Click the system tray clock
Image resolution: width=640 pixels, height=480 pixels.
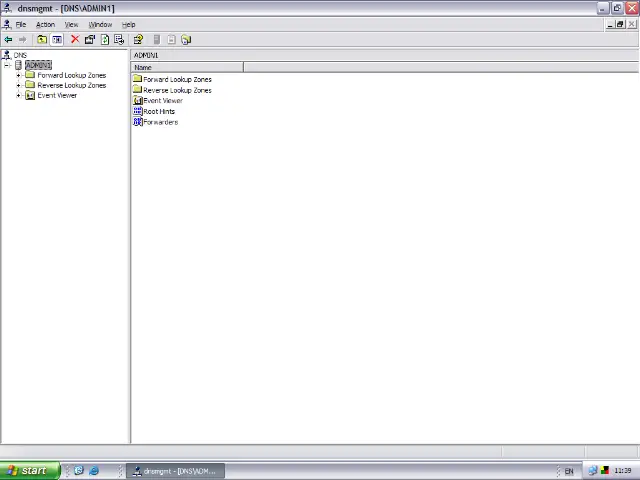622,471
